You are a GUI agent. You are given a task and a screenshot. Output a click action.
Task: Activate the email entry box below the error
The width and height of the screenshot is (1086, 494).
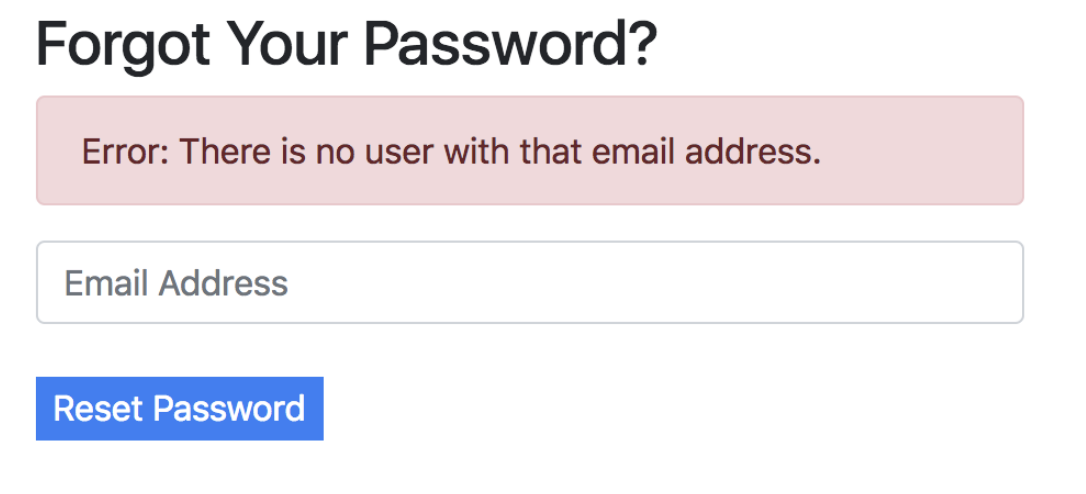(529, 283)
